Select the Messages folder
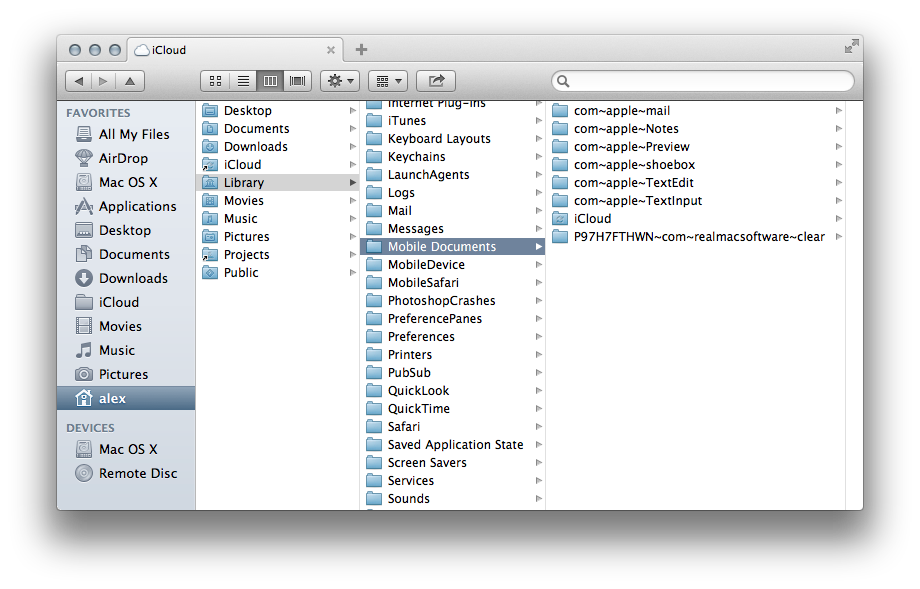920x589 pixels. pyautogui.click(x=452, y=229)
